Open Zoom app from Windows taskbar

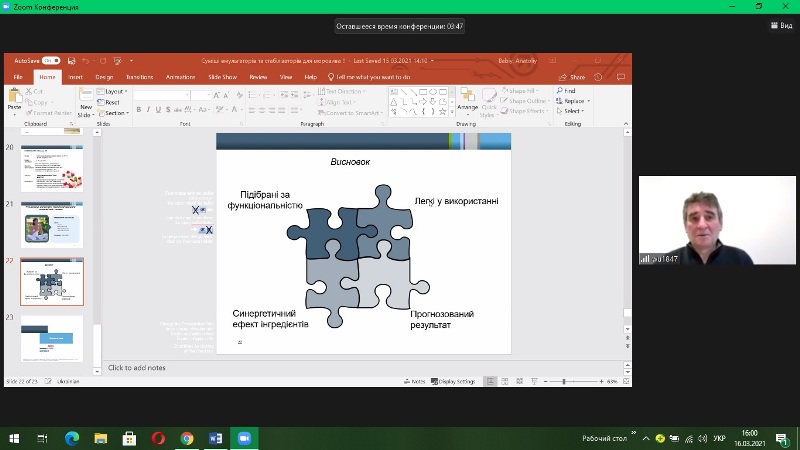click(242, 438)
